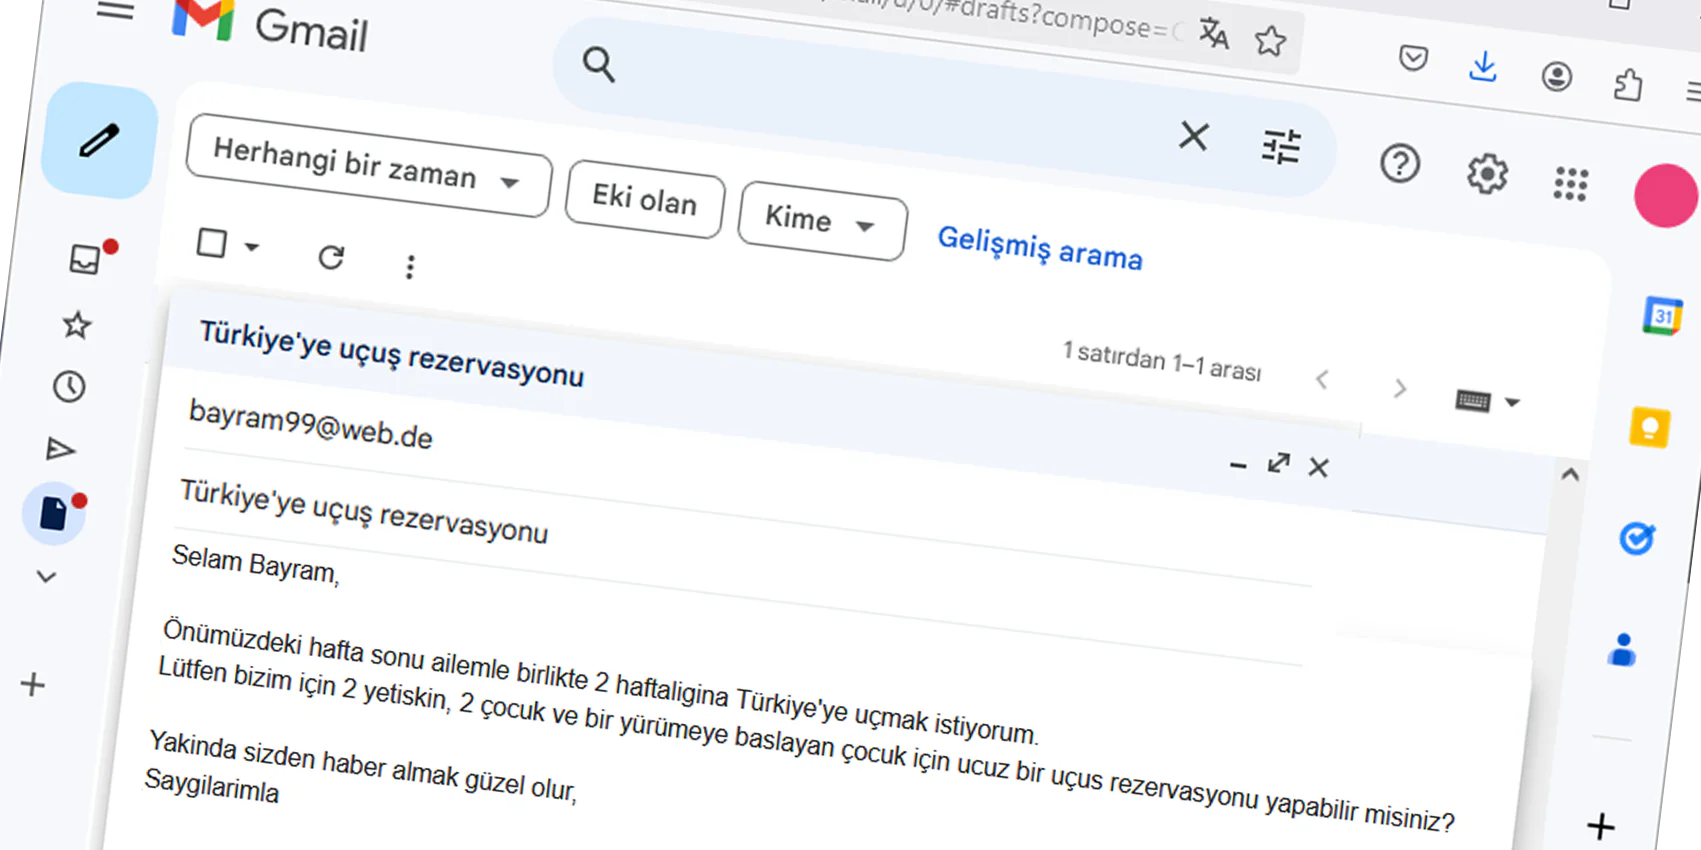The height and width of the screenshot is (850, 1701).
Task: Click the search magnifier icon
Action: pos(598,64)
